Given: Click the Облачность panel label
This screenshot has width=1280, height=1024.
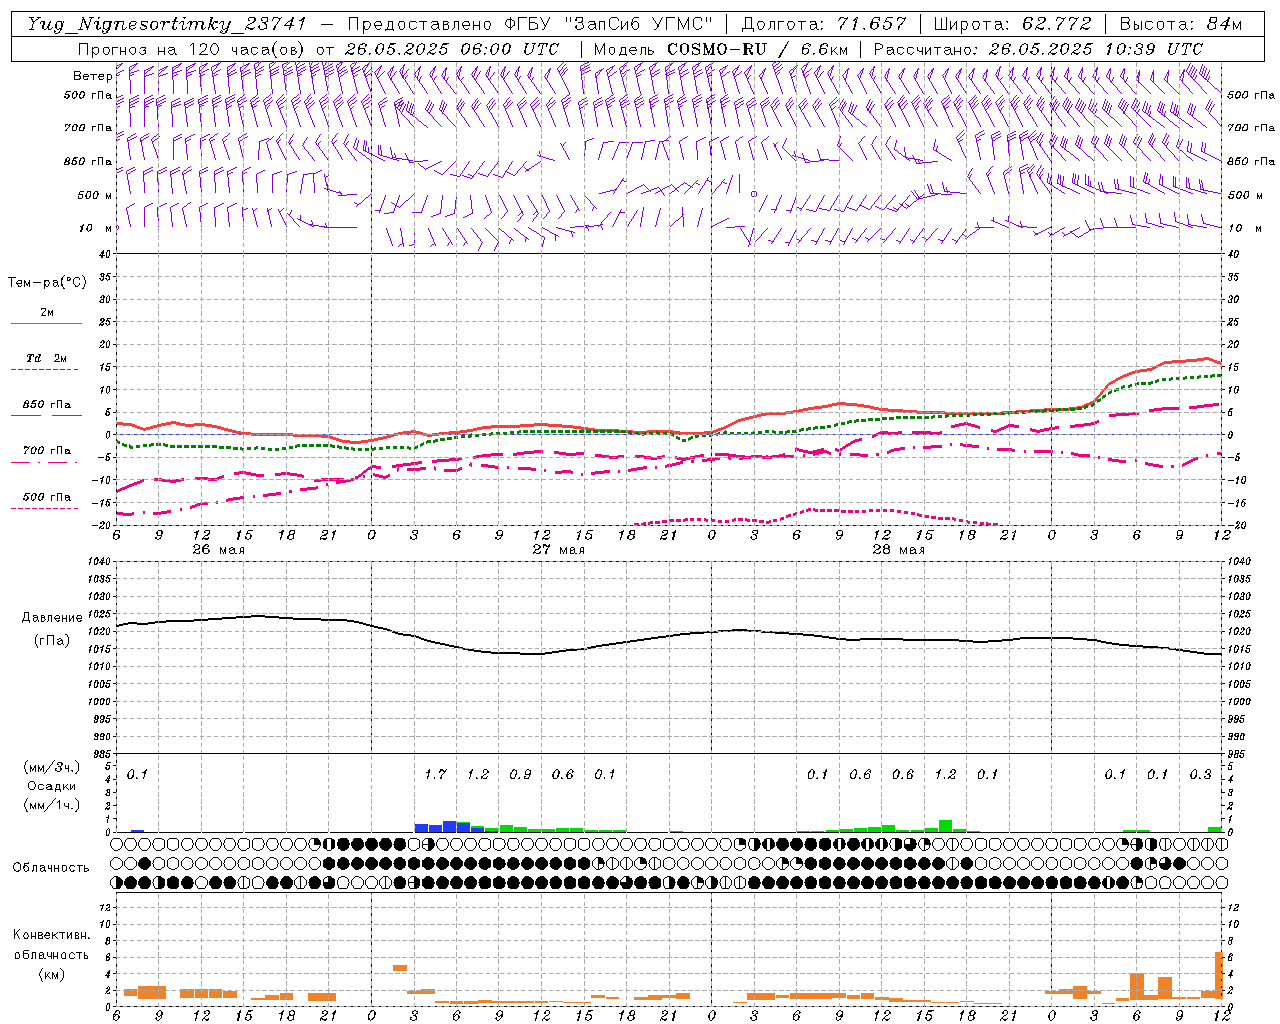Looking at the screenshot, I should pos(51,868).
